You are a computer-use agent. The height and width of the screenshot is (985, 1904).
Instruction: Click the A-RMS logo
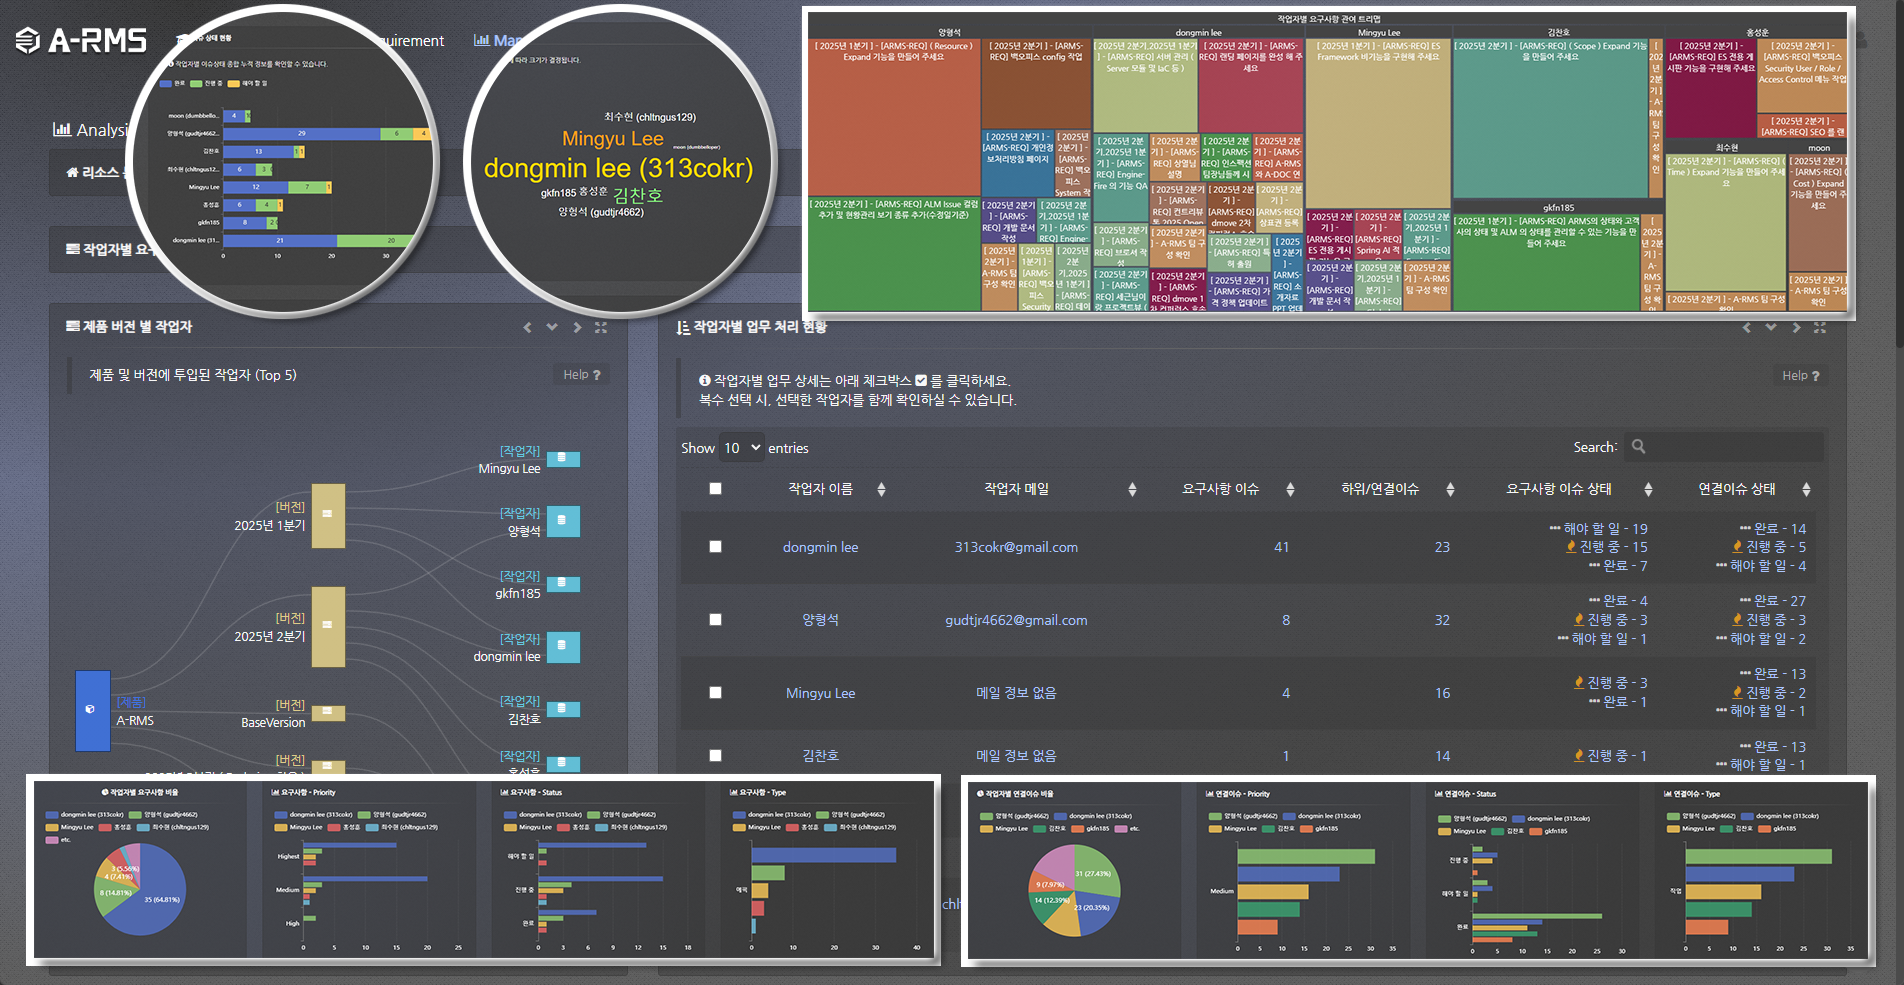click(82, 40)
